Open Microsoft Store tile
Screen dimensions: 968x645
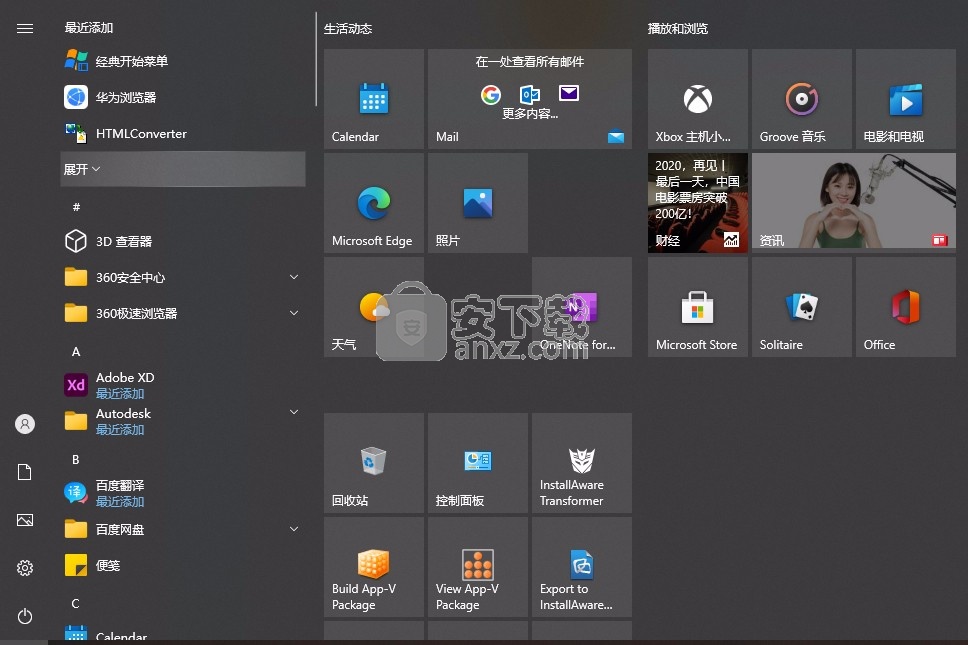[x=698, y=307]
